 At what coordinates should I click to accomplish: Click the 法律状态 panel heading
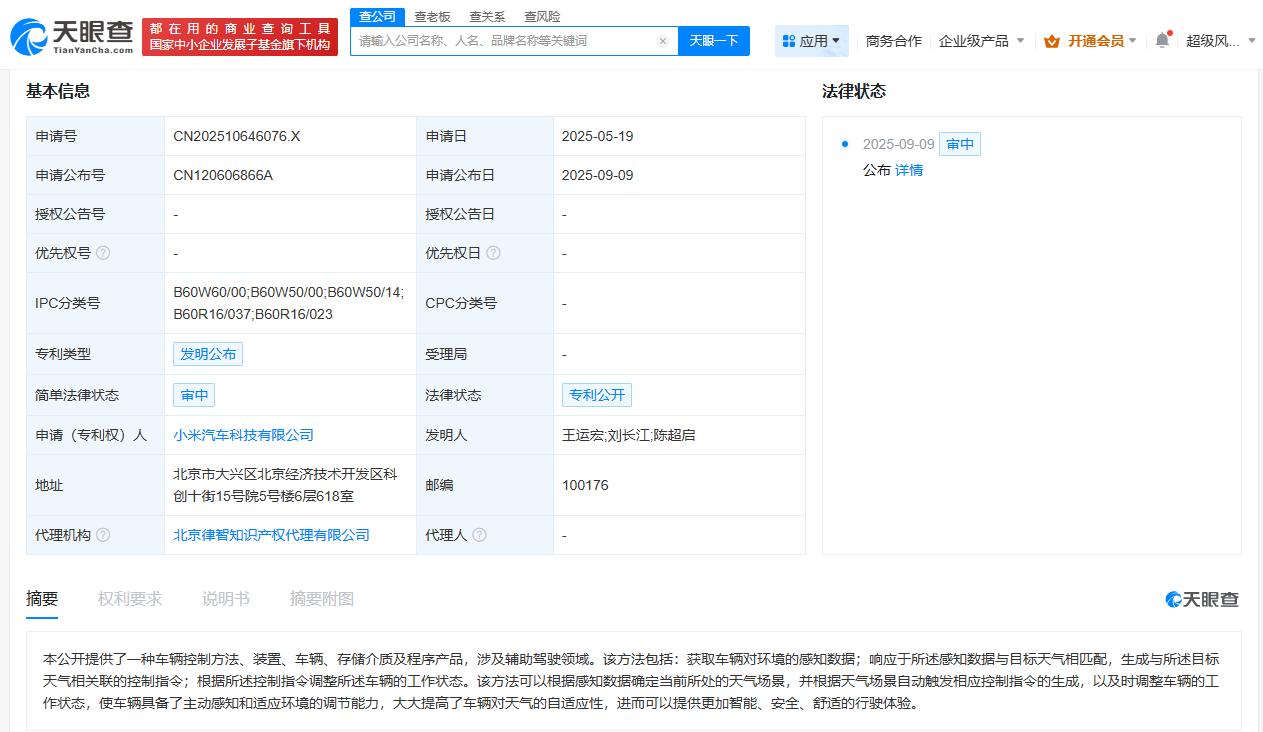854,91
